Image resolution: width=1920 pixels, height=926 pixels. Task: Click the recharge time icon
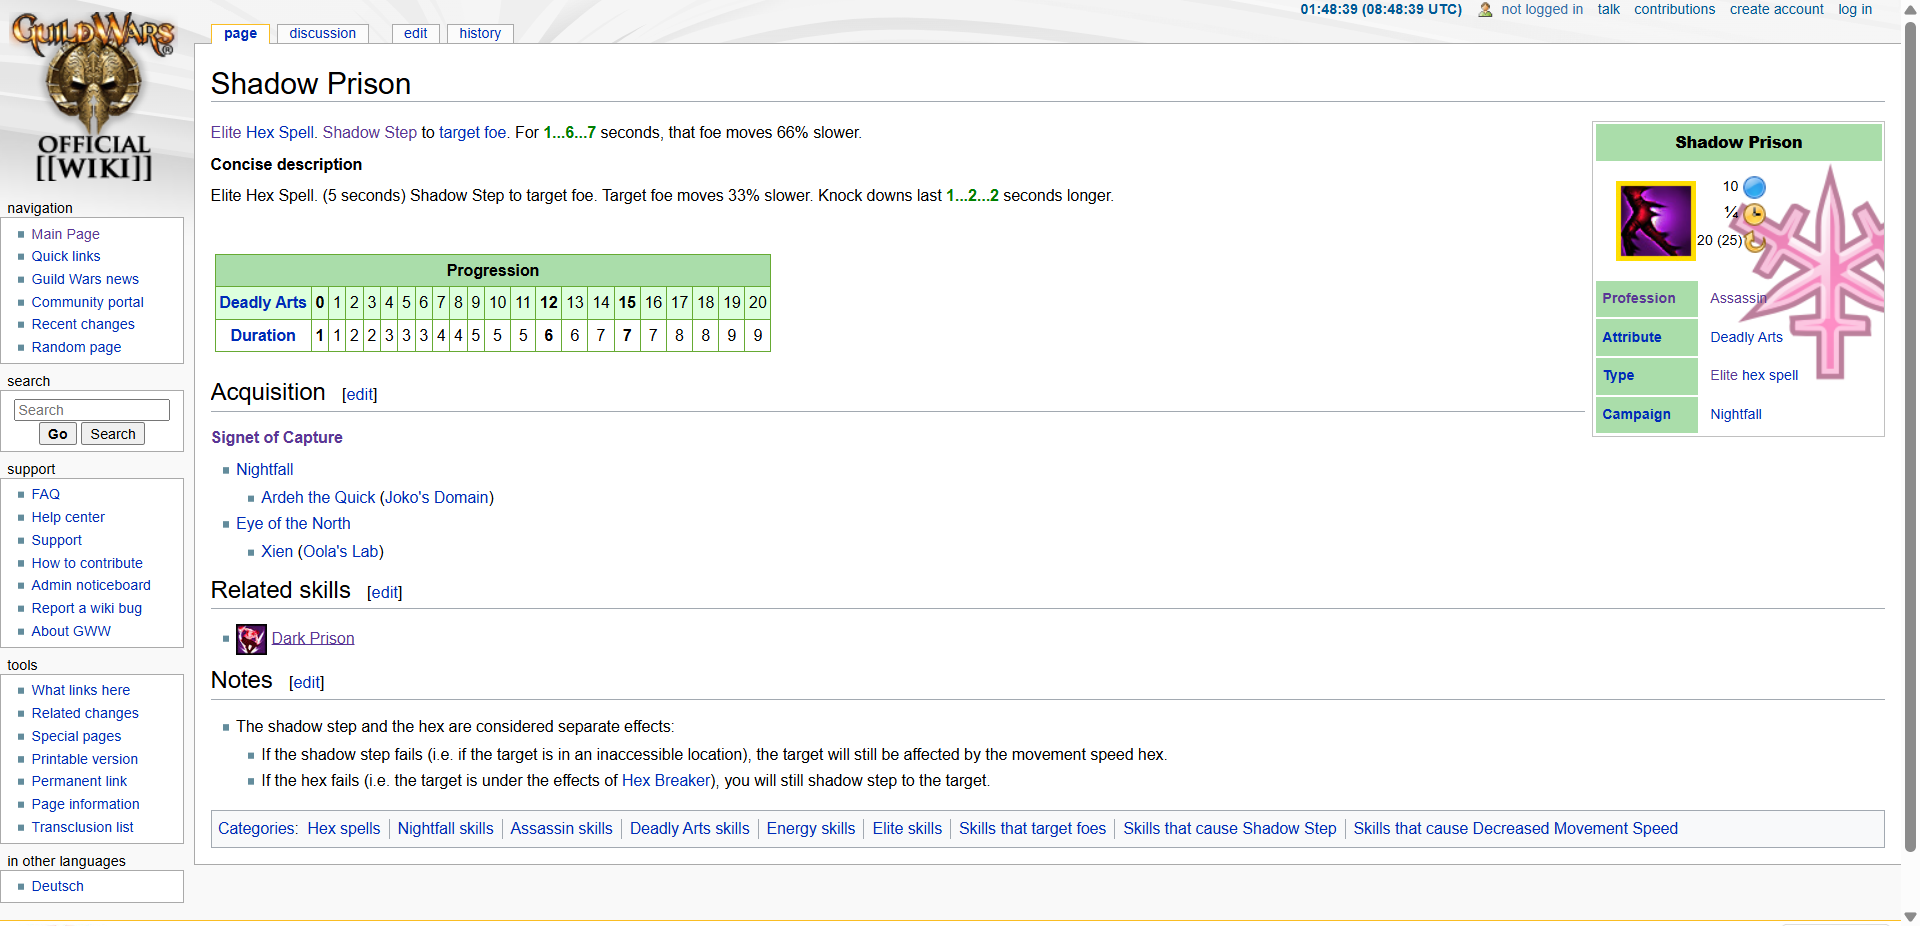1754,241
